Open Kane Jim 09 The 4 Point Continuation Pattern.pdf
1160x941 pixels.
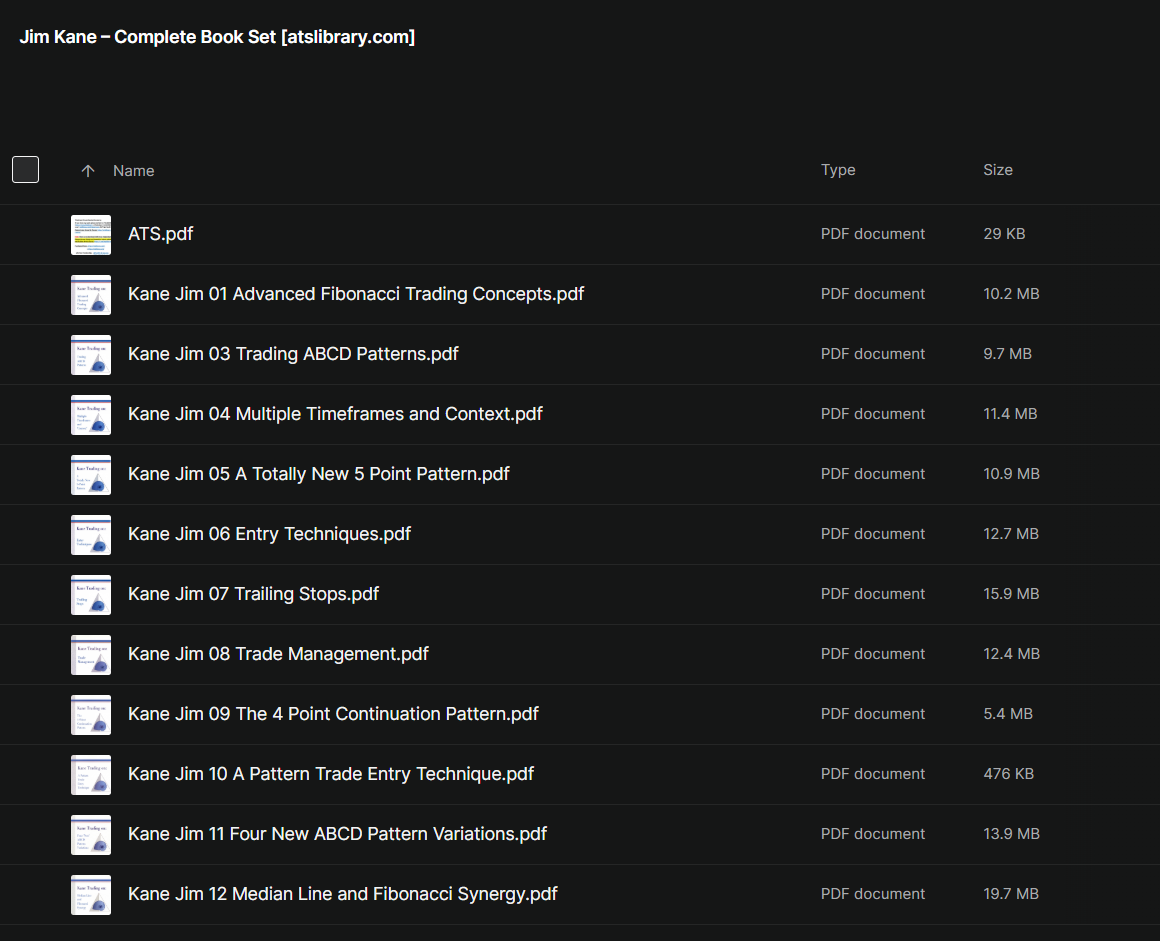(x=333, y=714)
